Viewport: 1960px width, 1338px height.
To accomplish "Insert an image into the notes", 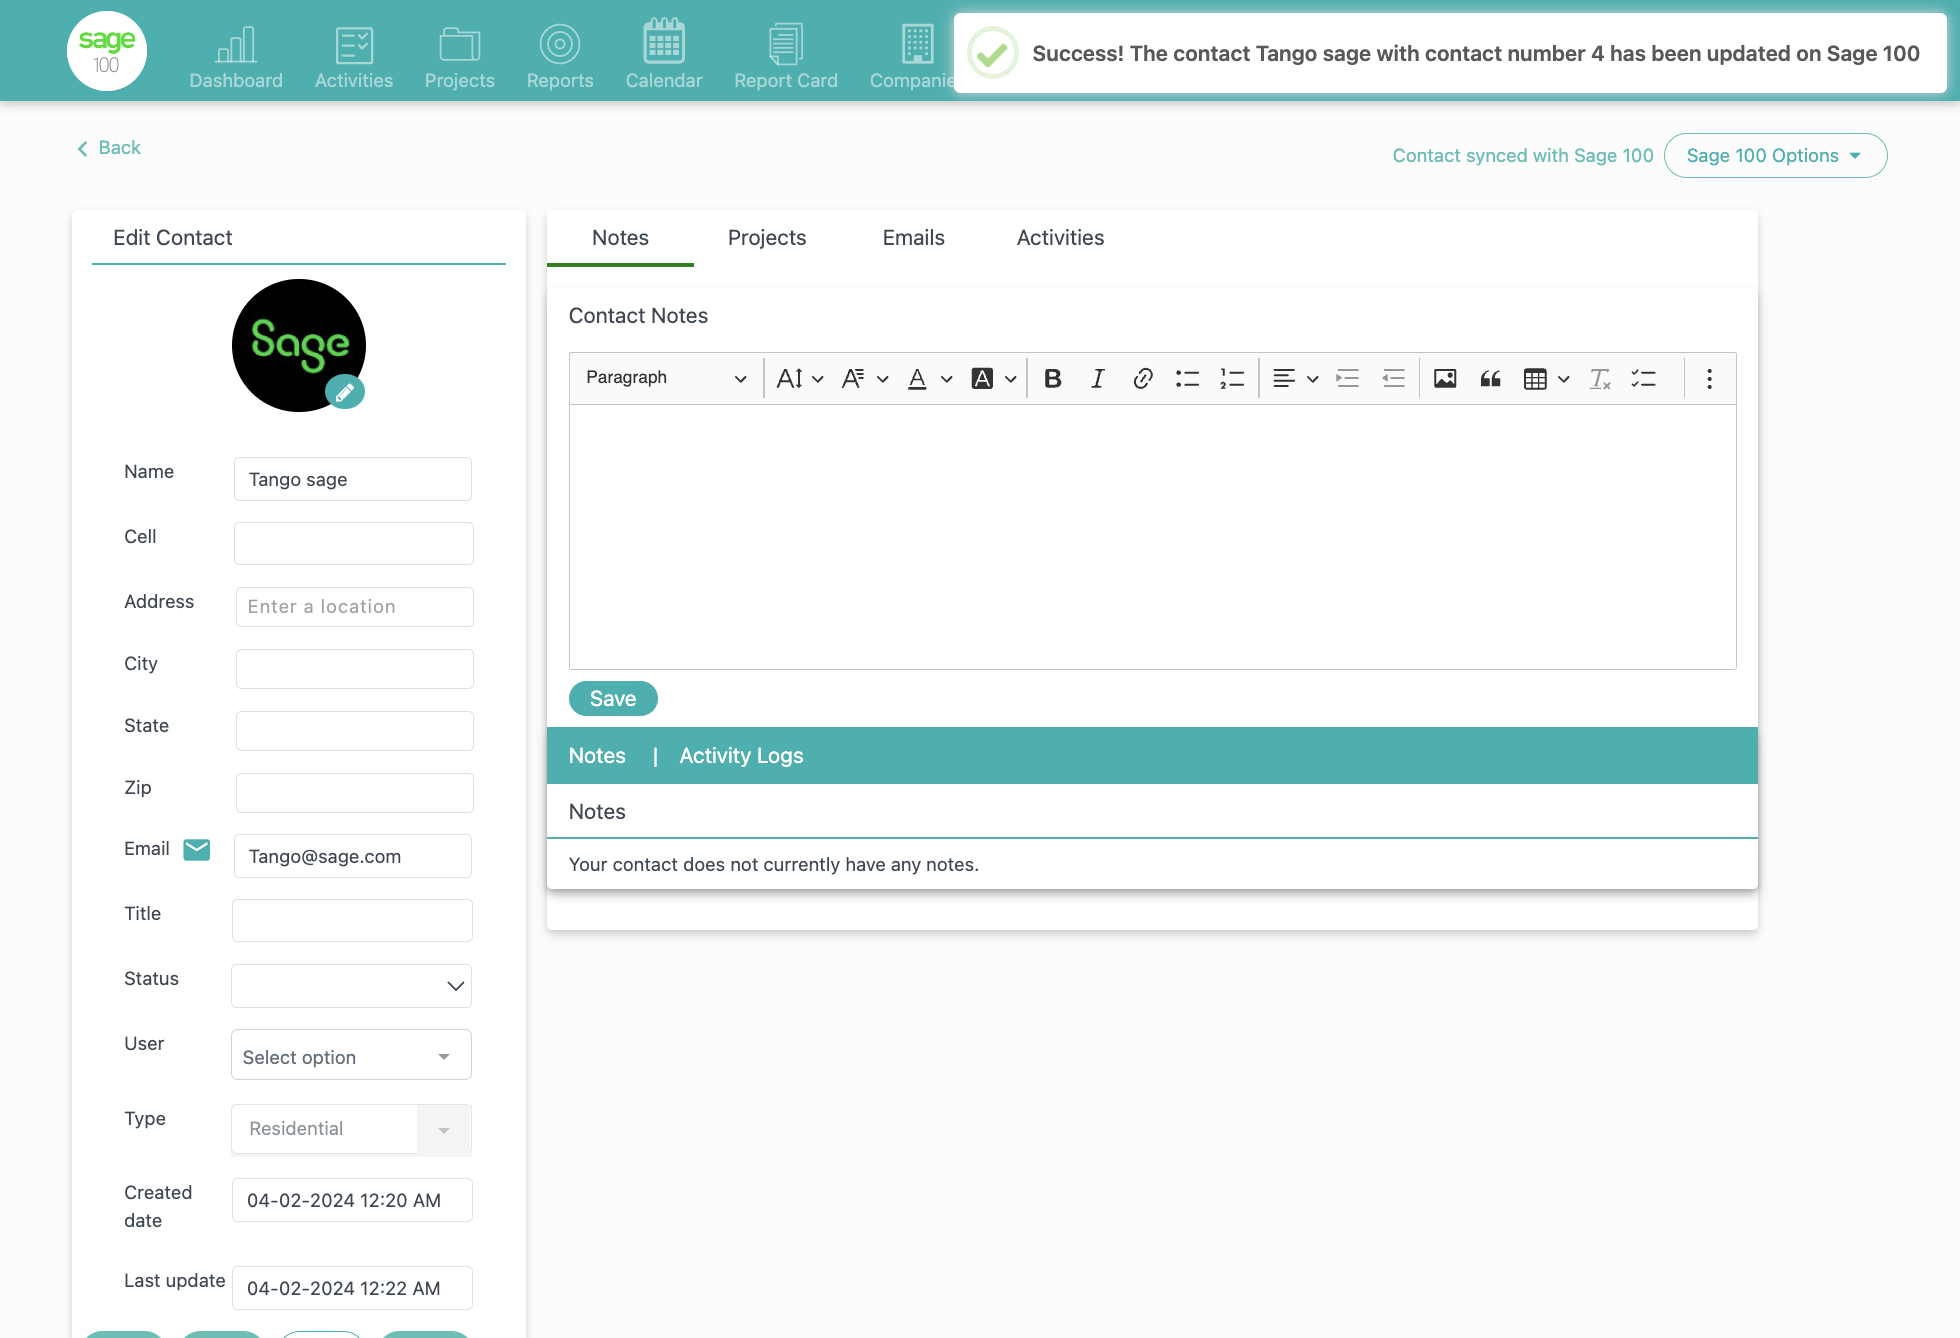I will point(1445,378).
